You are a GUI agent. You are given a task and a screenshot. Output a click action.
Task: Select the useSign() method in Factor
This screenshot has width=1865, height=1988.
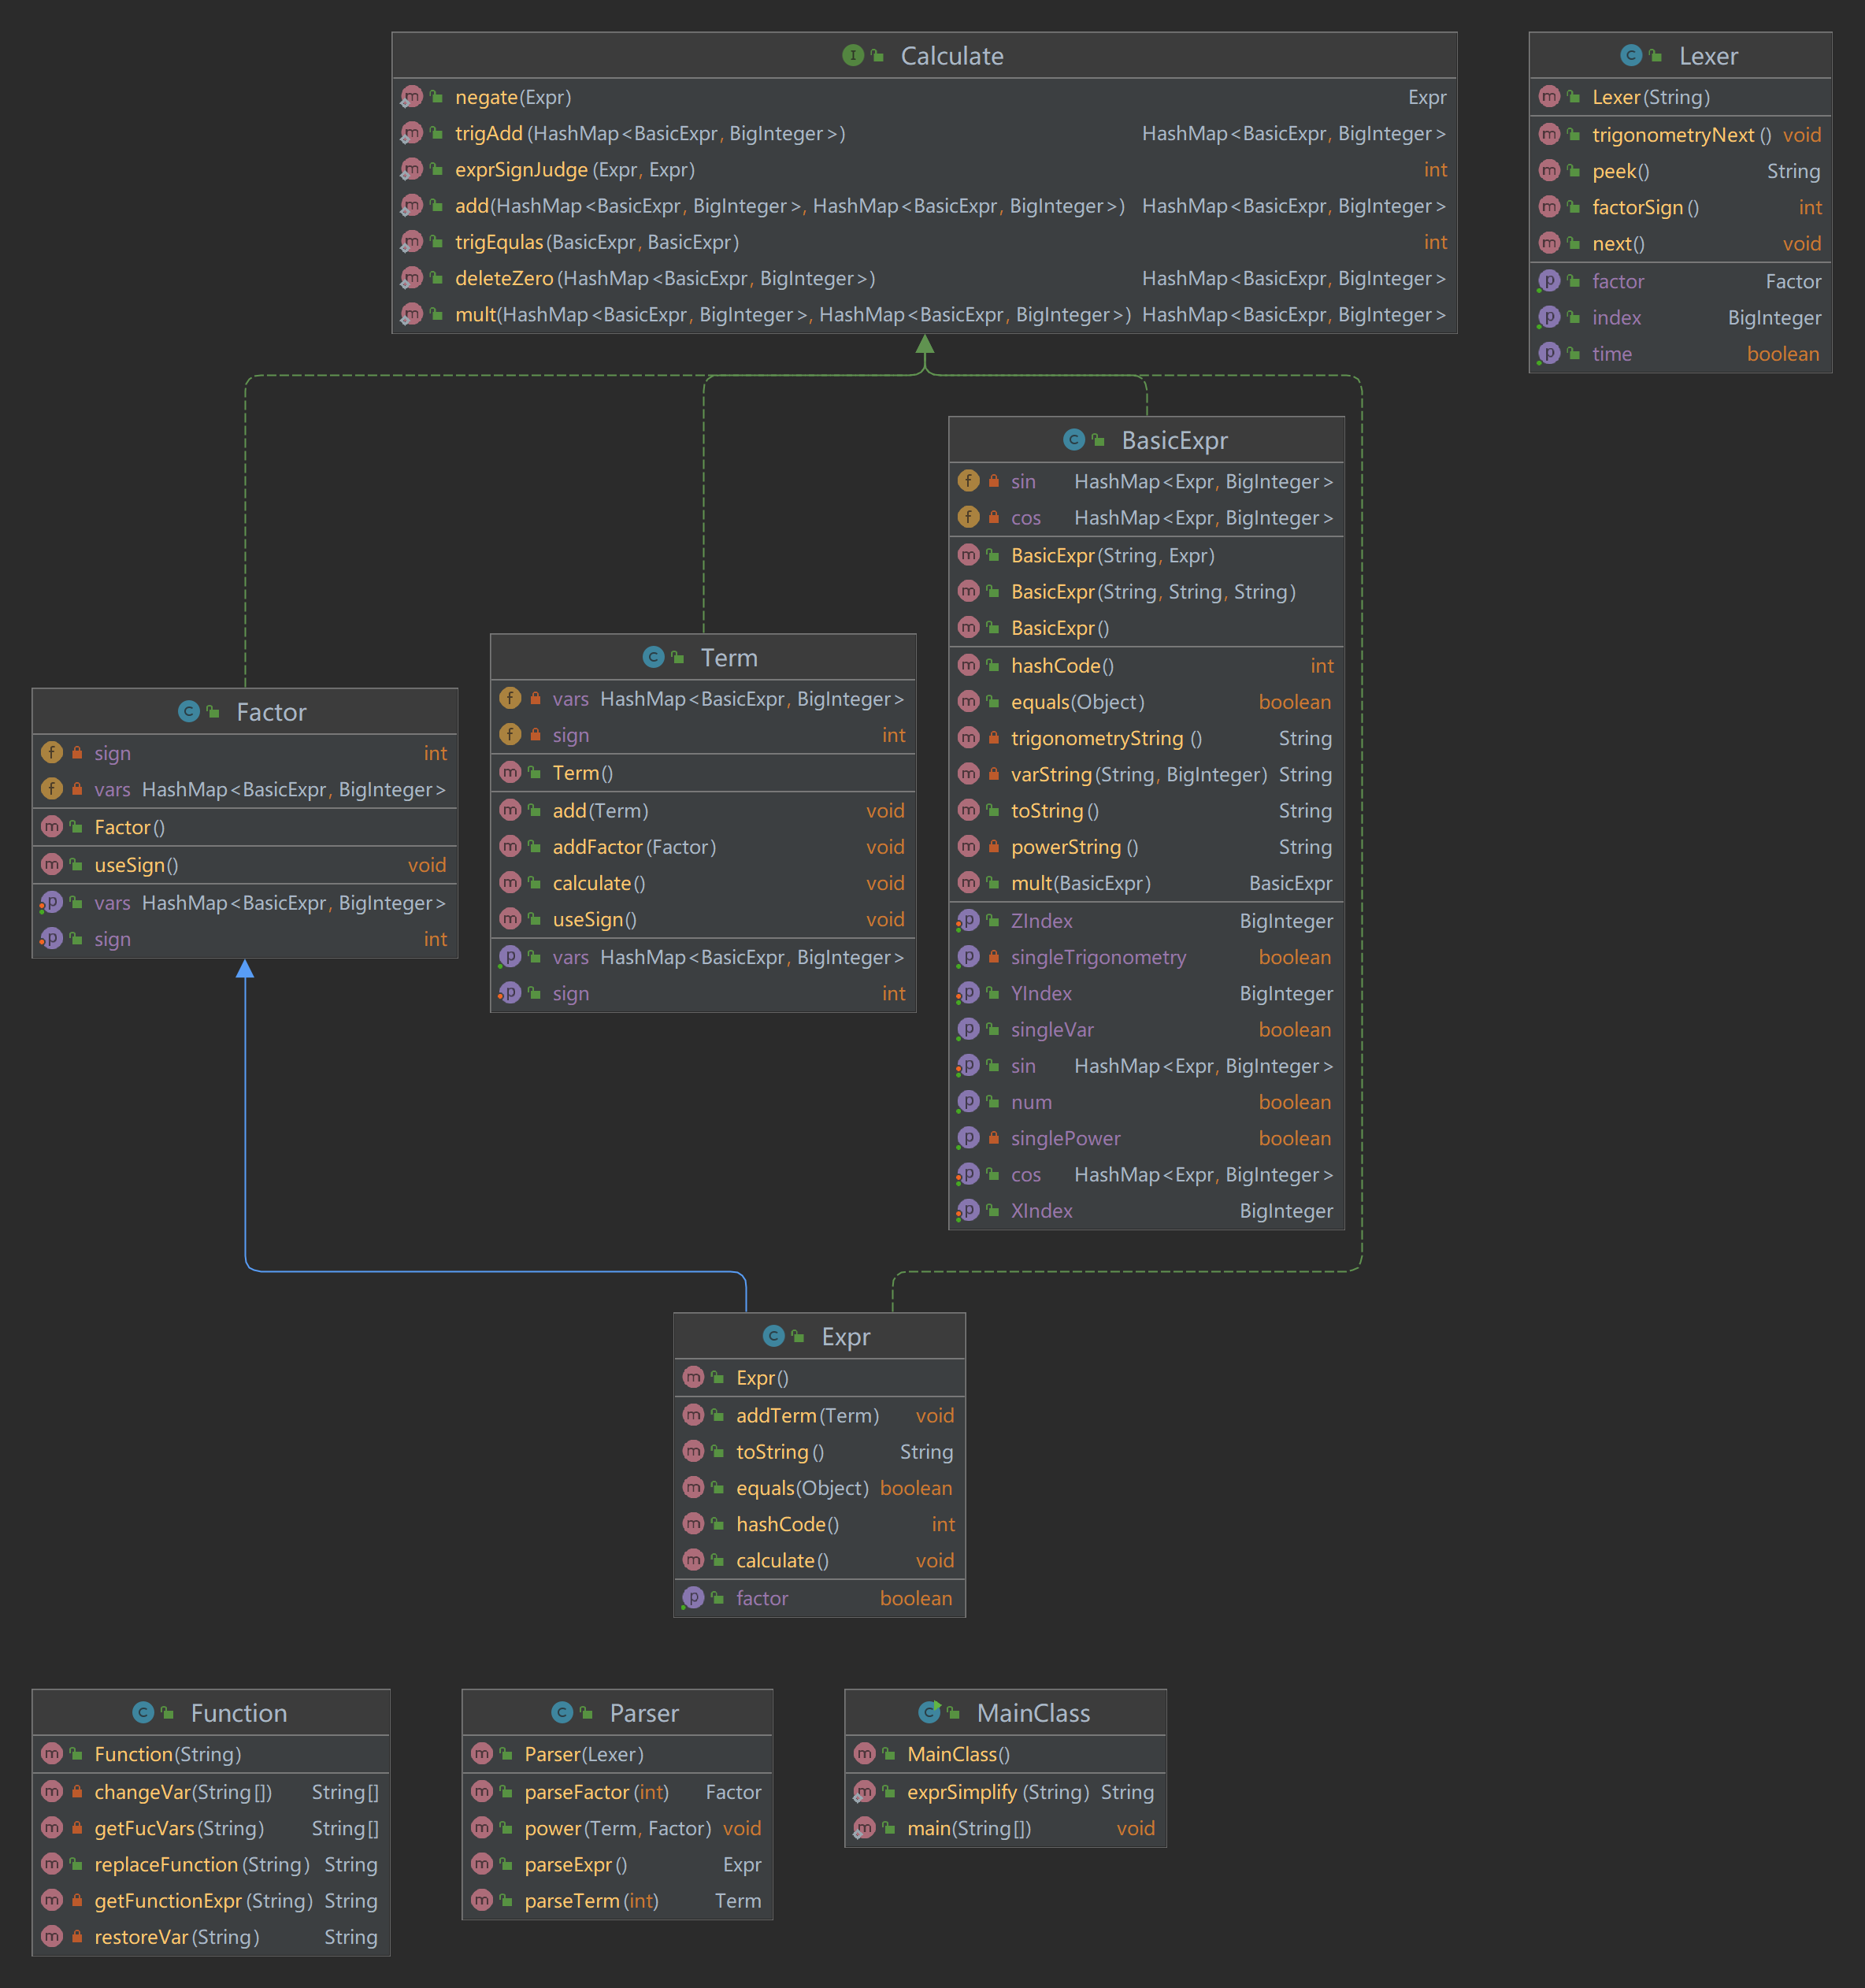coord(136,865)
